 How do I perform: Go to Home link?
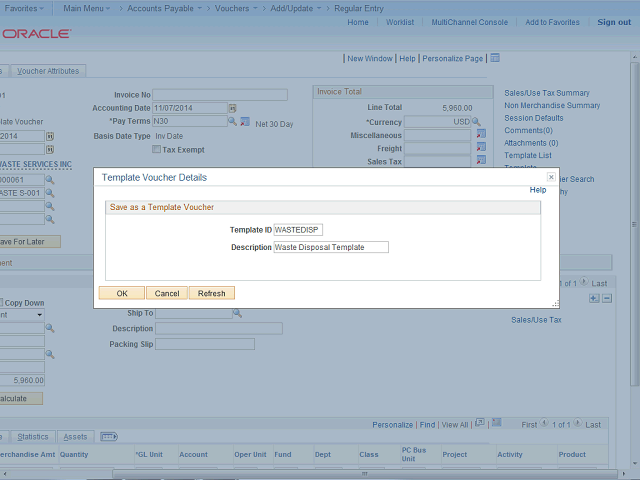tap(358, 22)
